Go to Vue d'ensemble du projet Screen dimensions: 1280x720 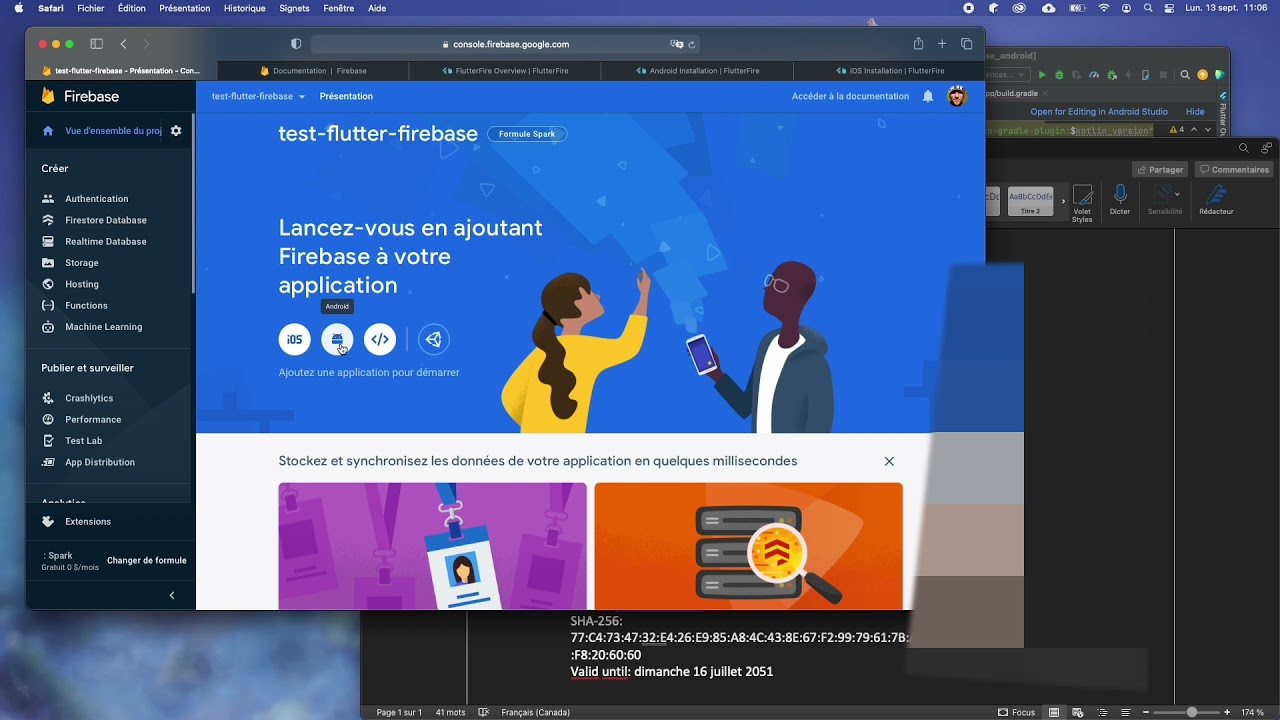click(101, 131)
